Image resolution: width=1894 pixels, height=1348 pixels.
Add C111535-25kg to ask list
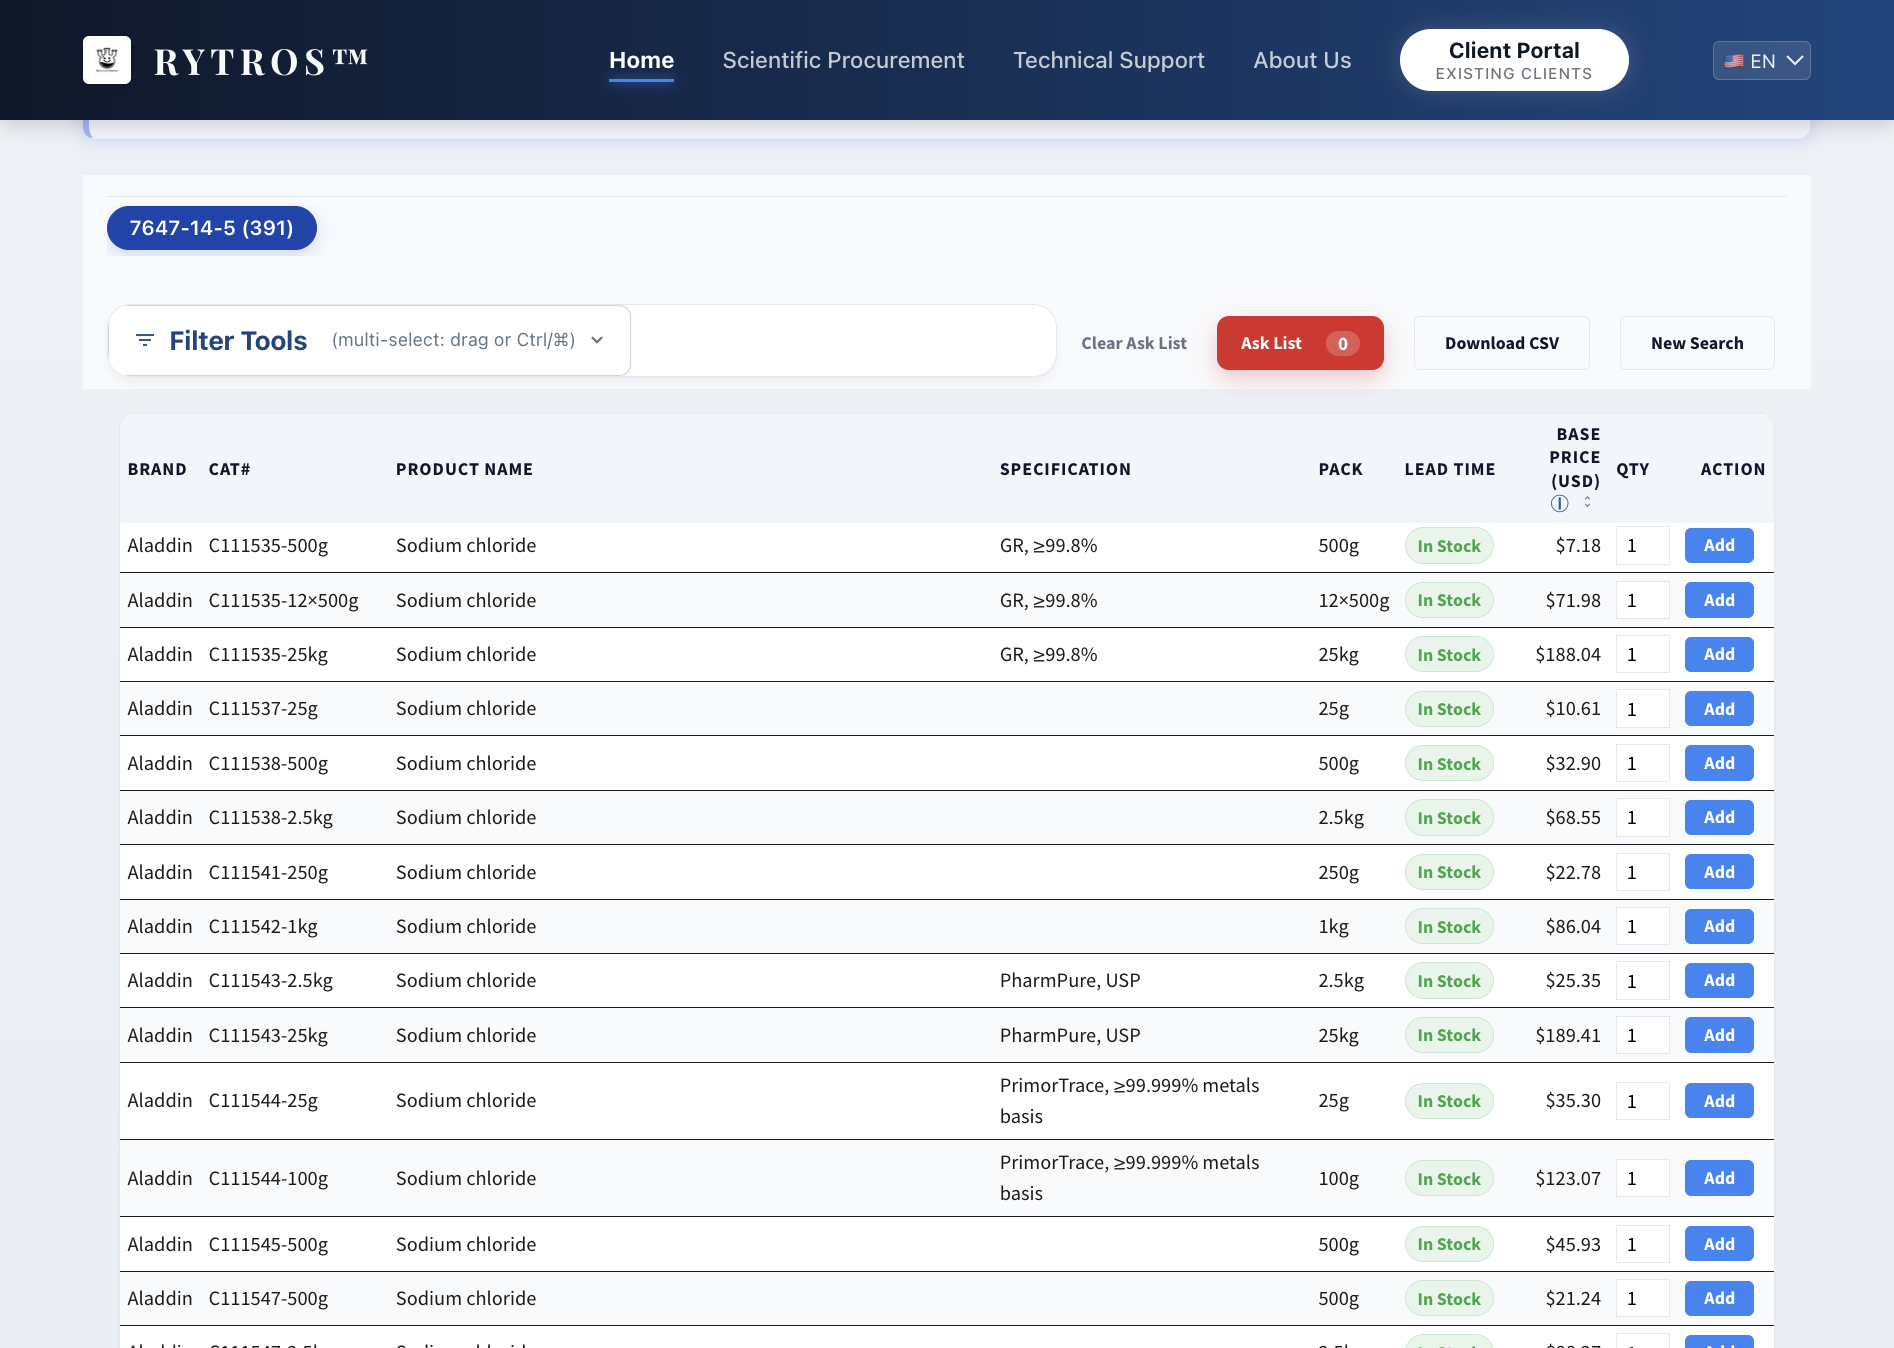(x=1718, y=654)
